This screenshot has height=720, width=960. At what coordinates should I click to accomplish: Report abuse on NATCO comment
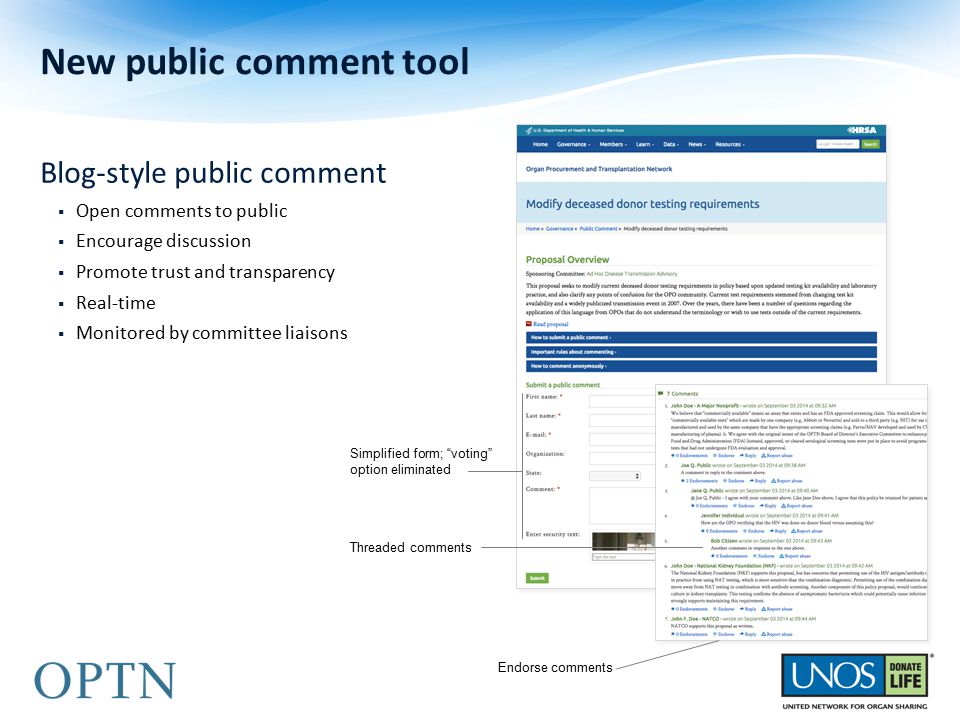click(777, 634)
